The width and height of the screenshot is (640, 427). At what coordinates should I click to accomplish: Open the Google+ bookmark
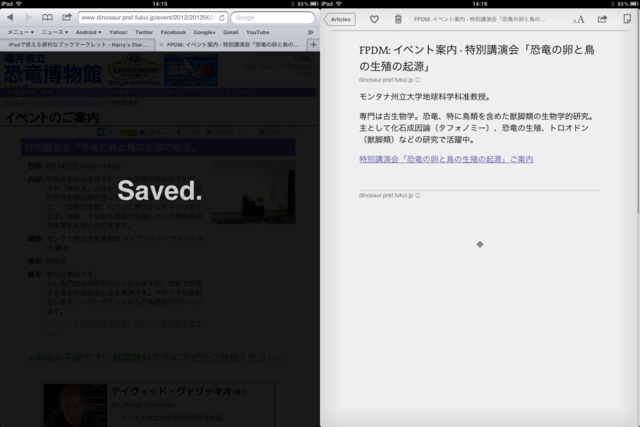(x=204, y=32)
